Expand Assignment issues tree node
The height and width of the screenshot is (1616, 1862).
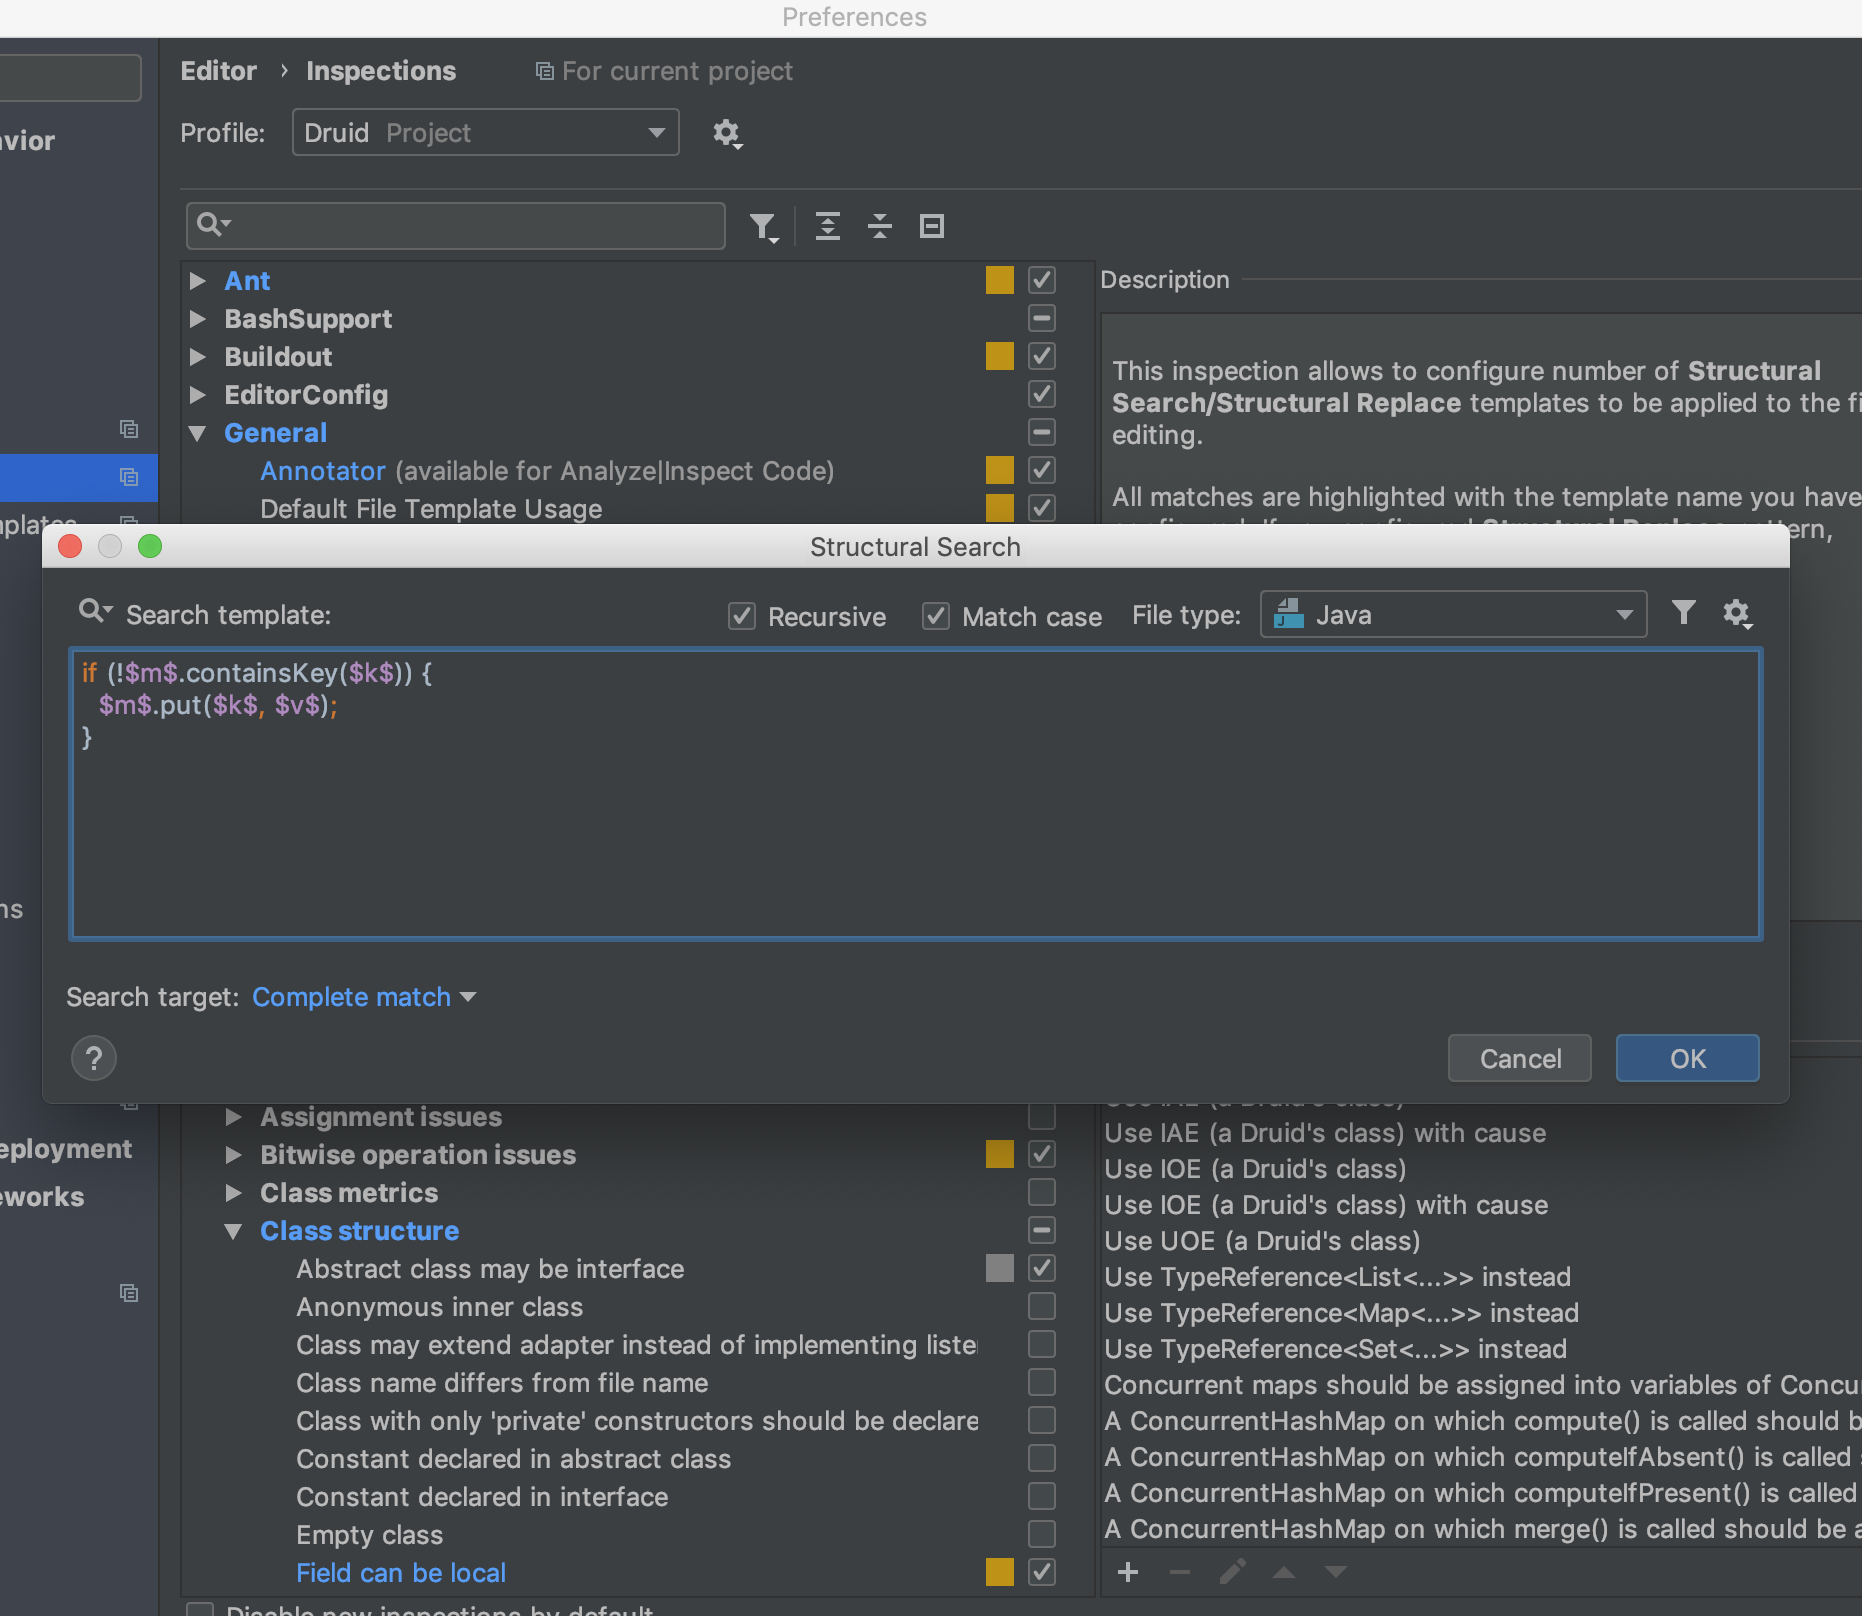click(x=234, y=1117)
